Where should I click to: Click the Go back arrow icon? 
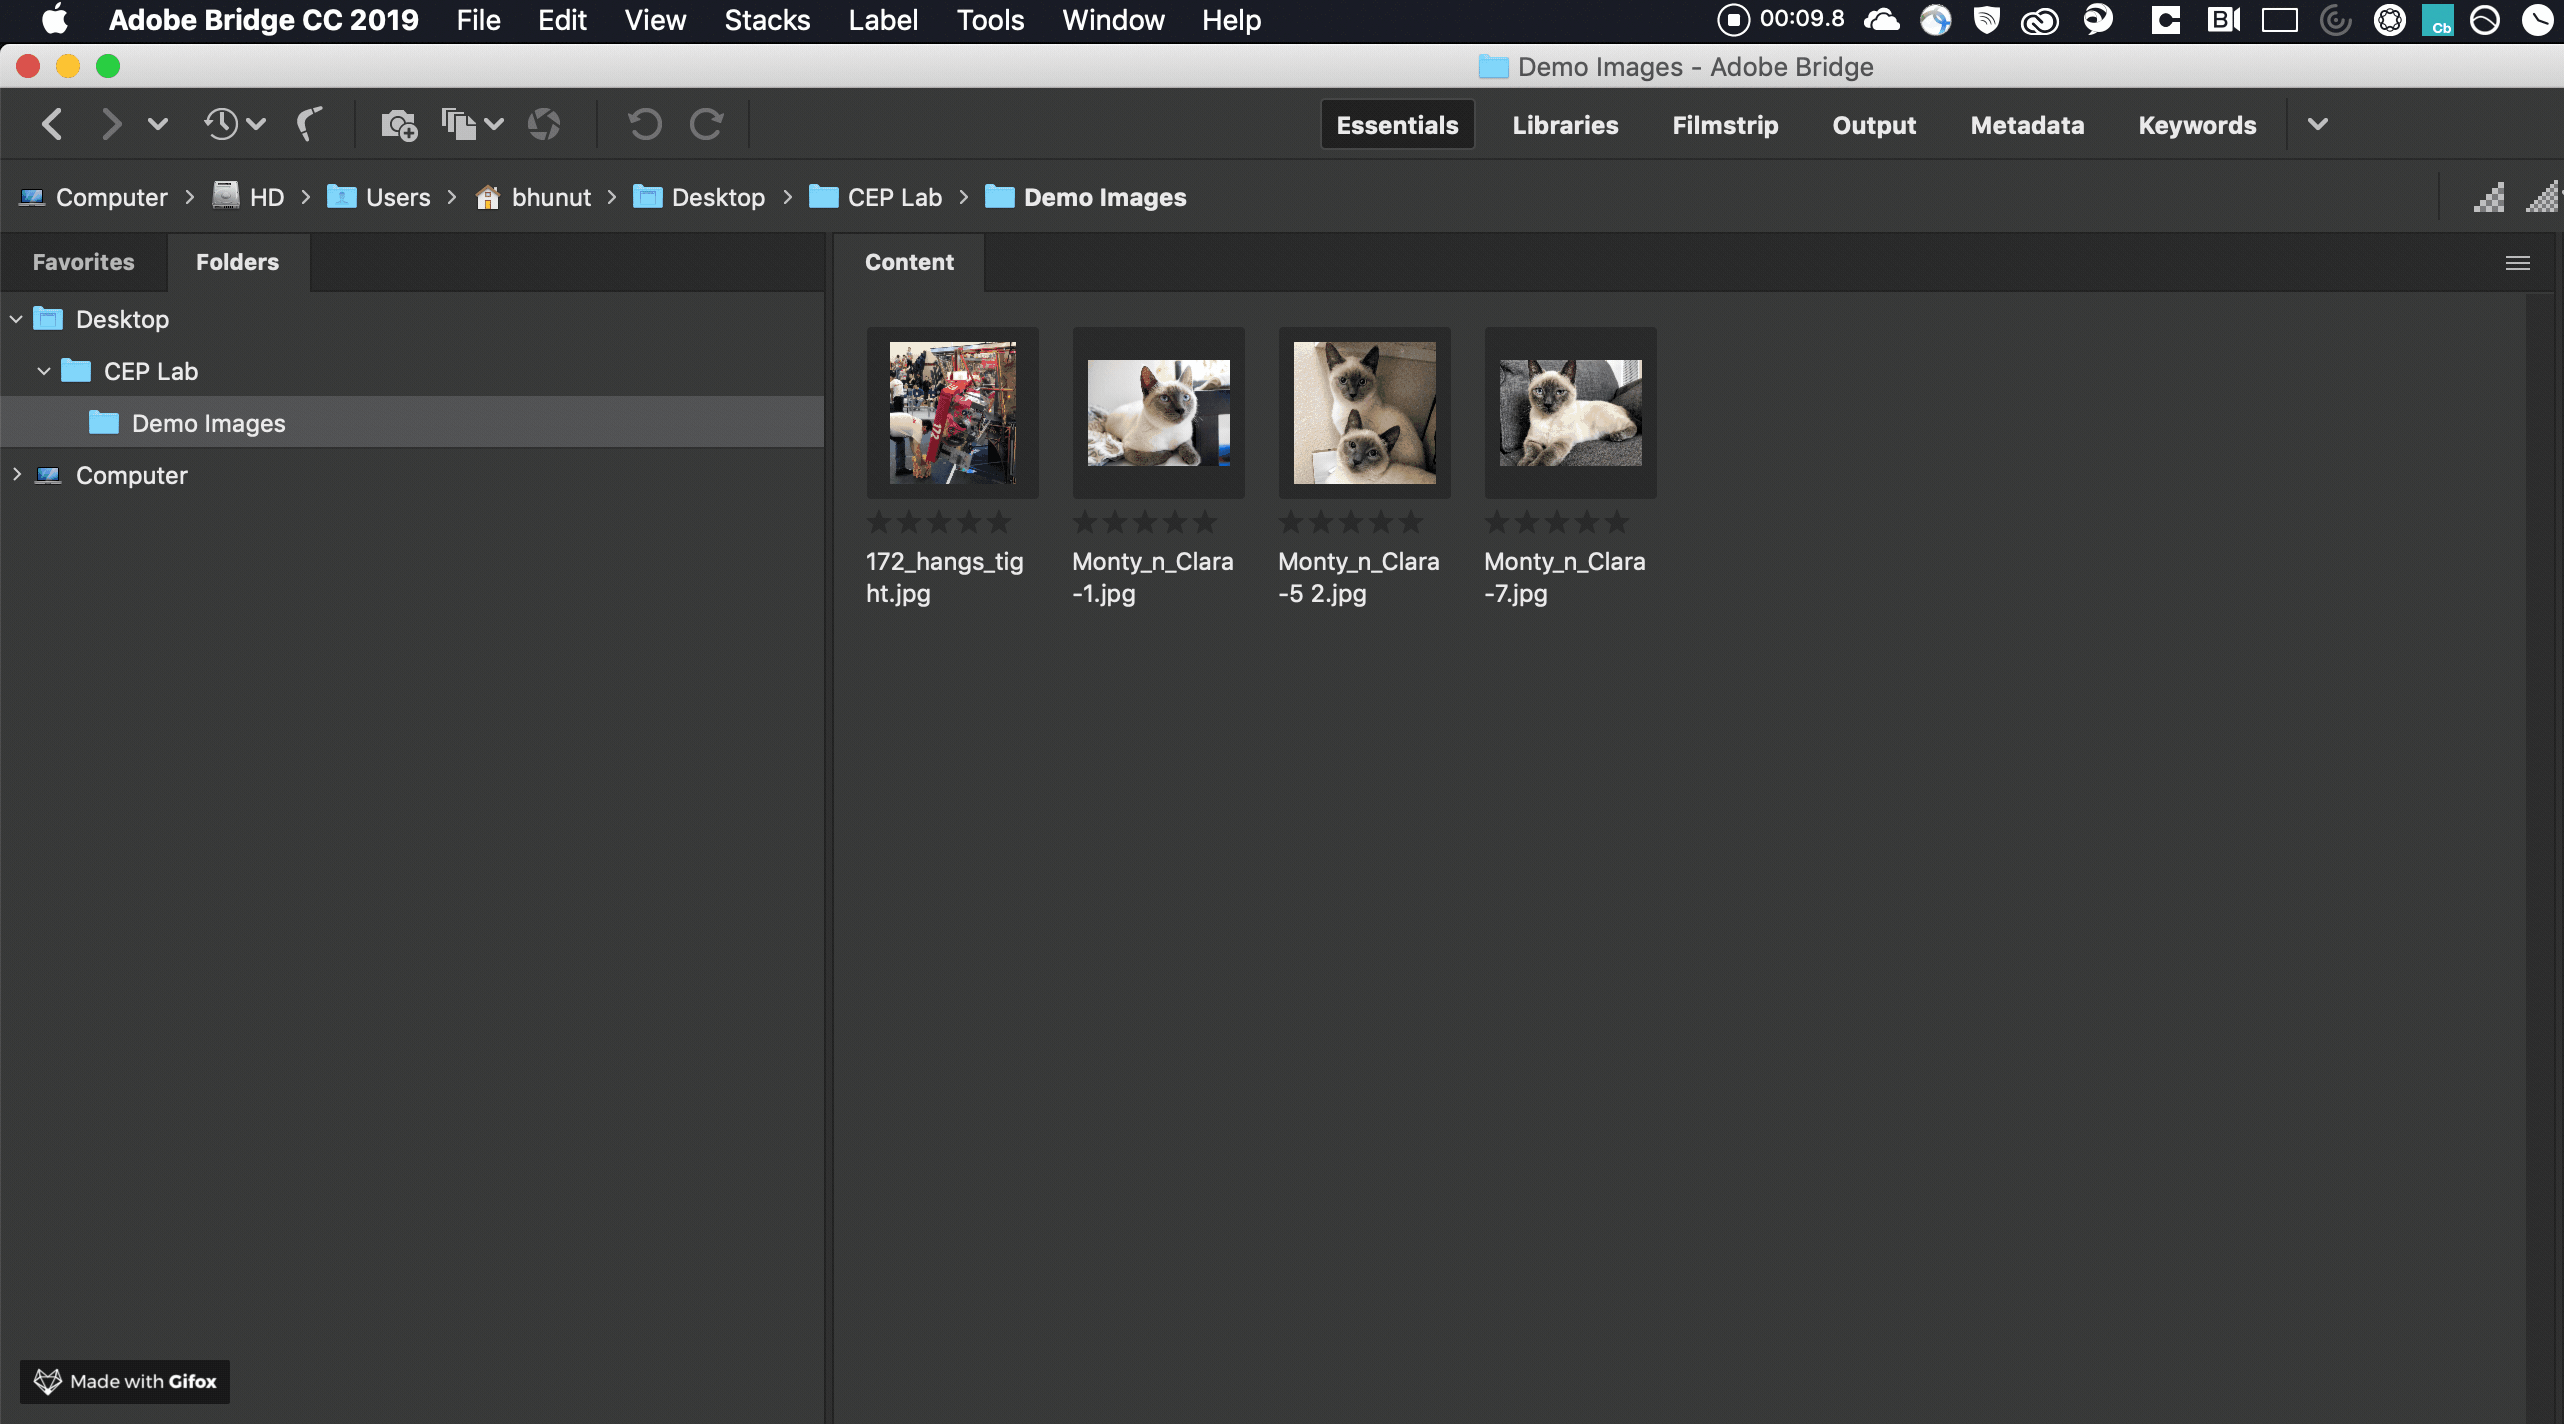click(52, 124)
